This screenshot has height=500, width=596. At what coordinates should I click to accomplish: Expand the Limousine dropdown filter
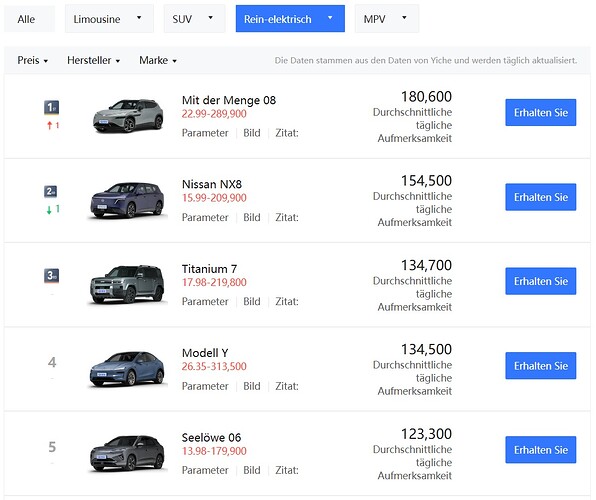click(x=109, y=19)
